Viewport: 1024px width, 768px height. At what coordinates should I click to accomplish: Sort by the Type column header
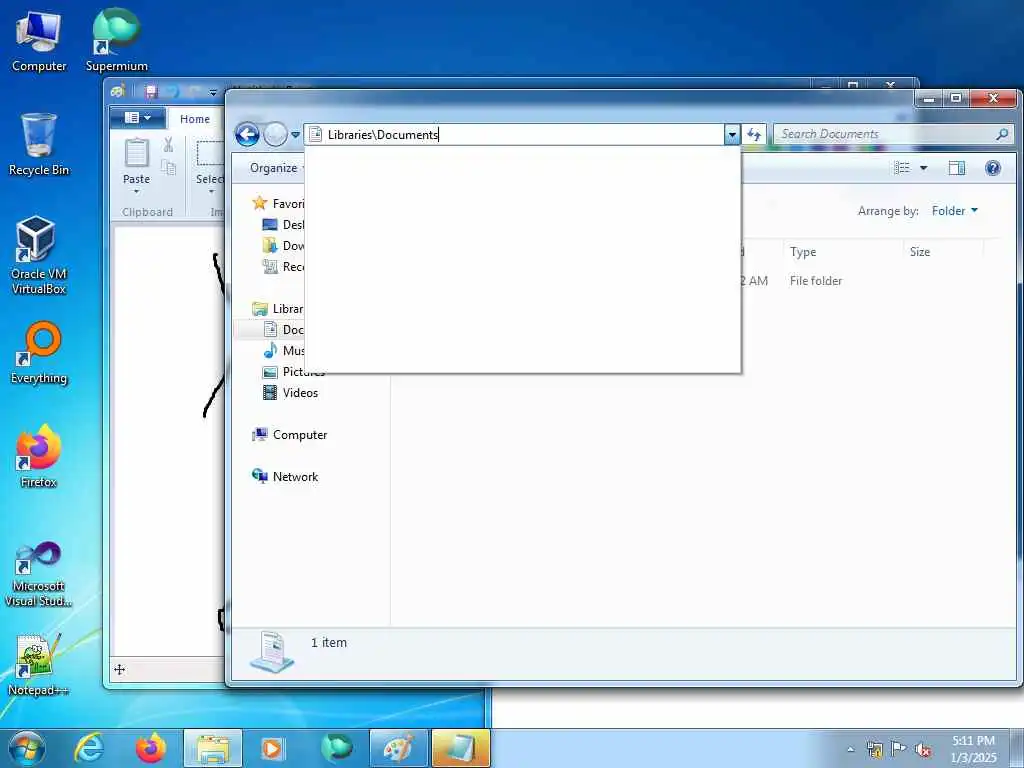pos(842,251)
